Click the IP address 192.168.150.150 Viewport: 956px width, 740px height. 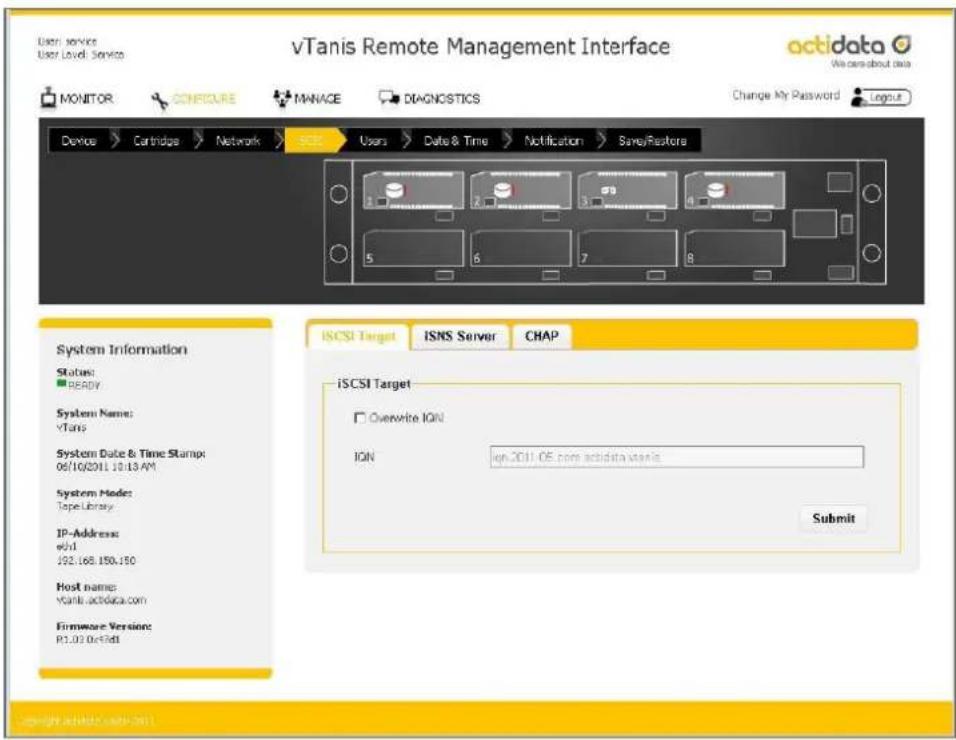pyautogui.click(x=96, y=560)
